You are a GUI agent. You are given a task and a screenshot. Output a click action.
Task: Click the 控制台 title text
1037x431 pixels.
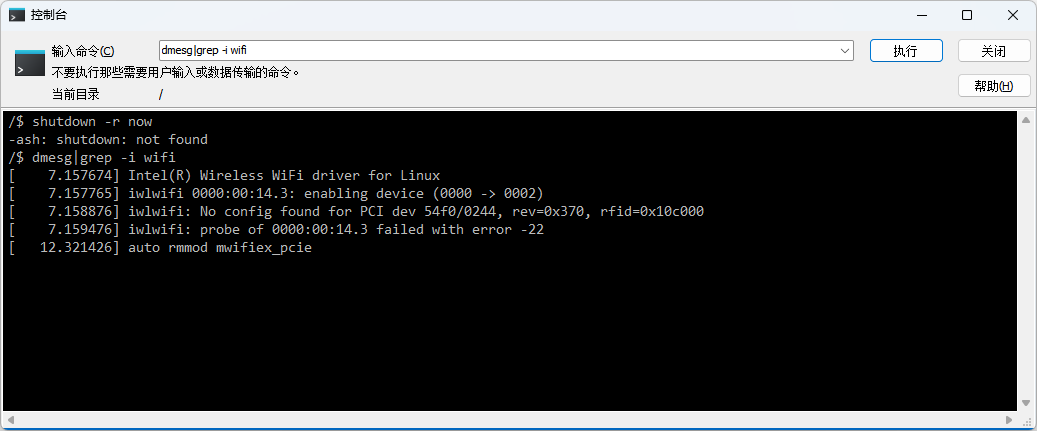50,15
